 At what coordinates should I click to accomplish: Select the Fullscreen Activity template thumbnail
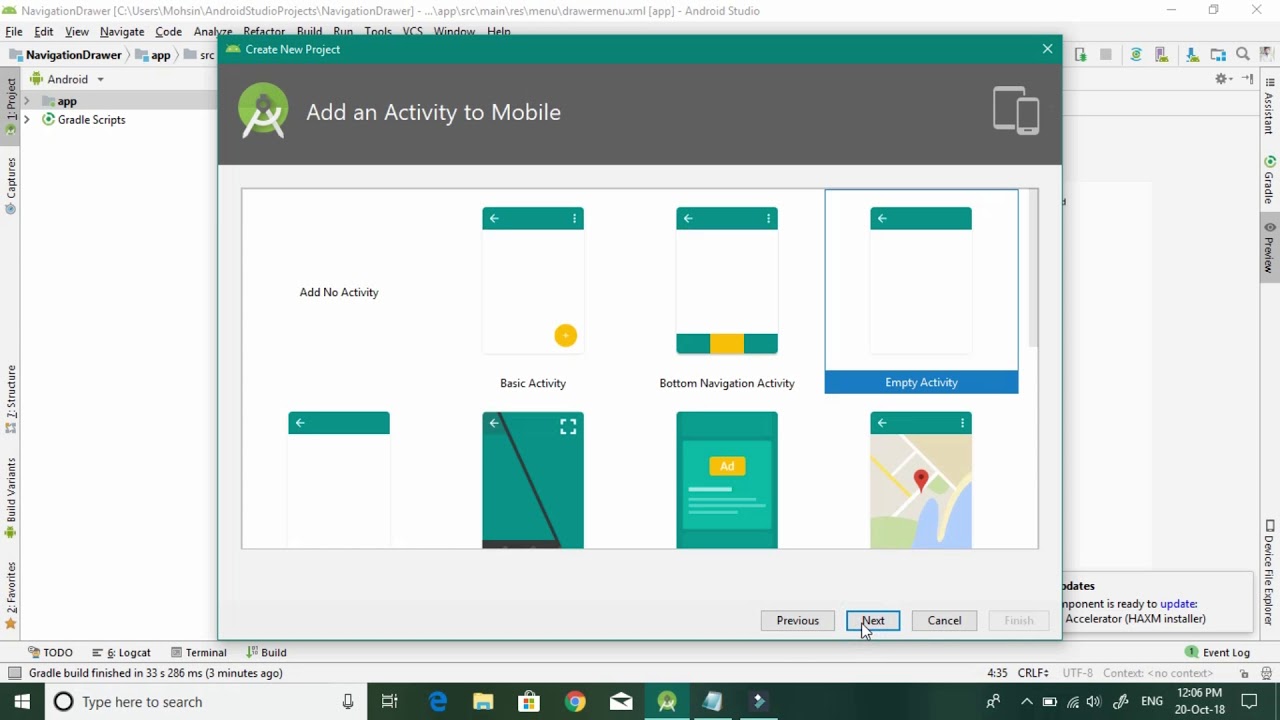click(x=533, y=480)
